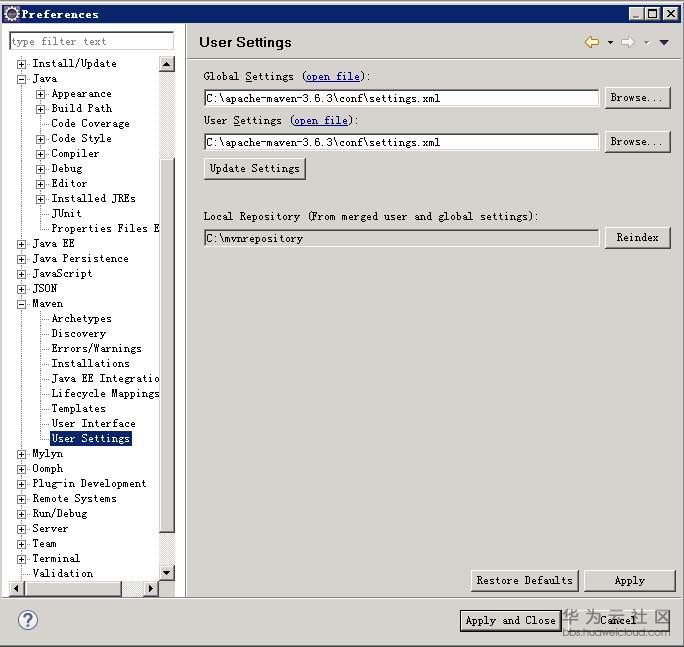684x647 pixels.
Task: Click Restore Defaults button
Action: pyautogui.click(x=524, y=581)
